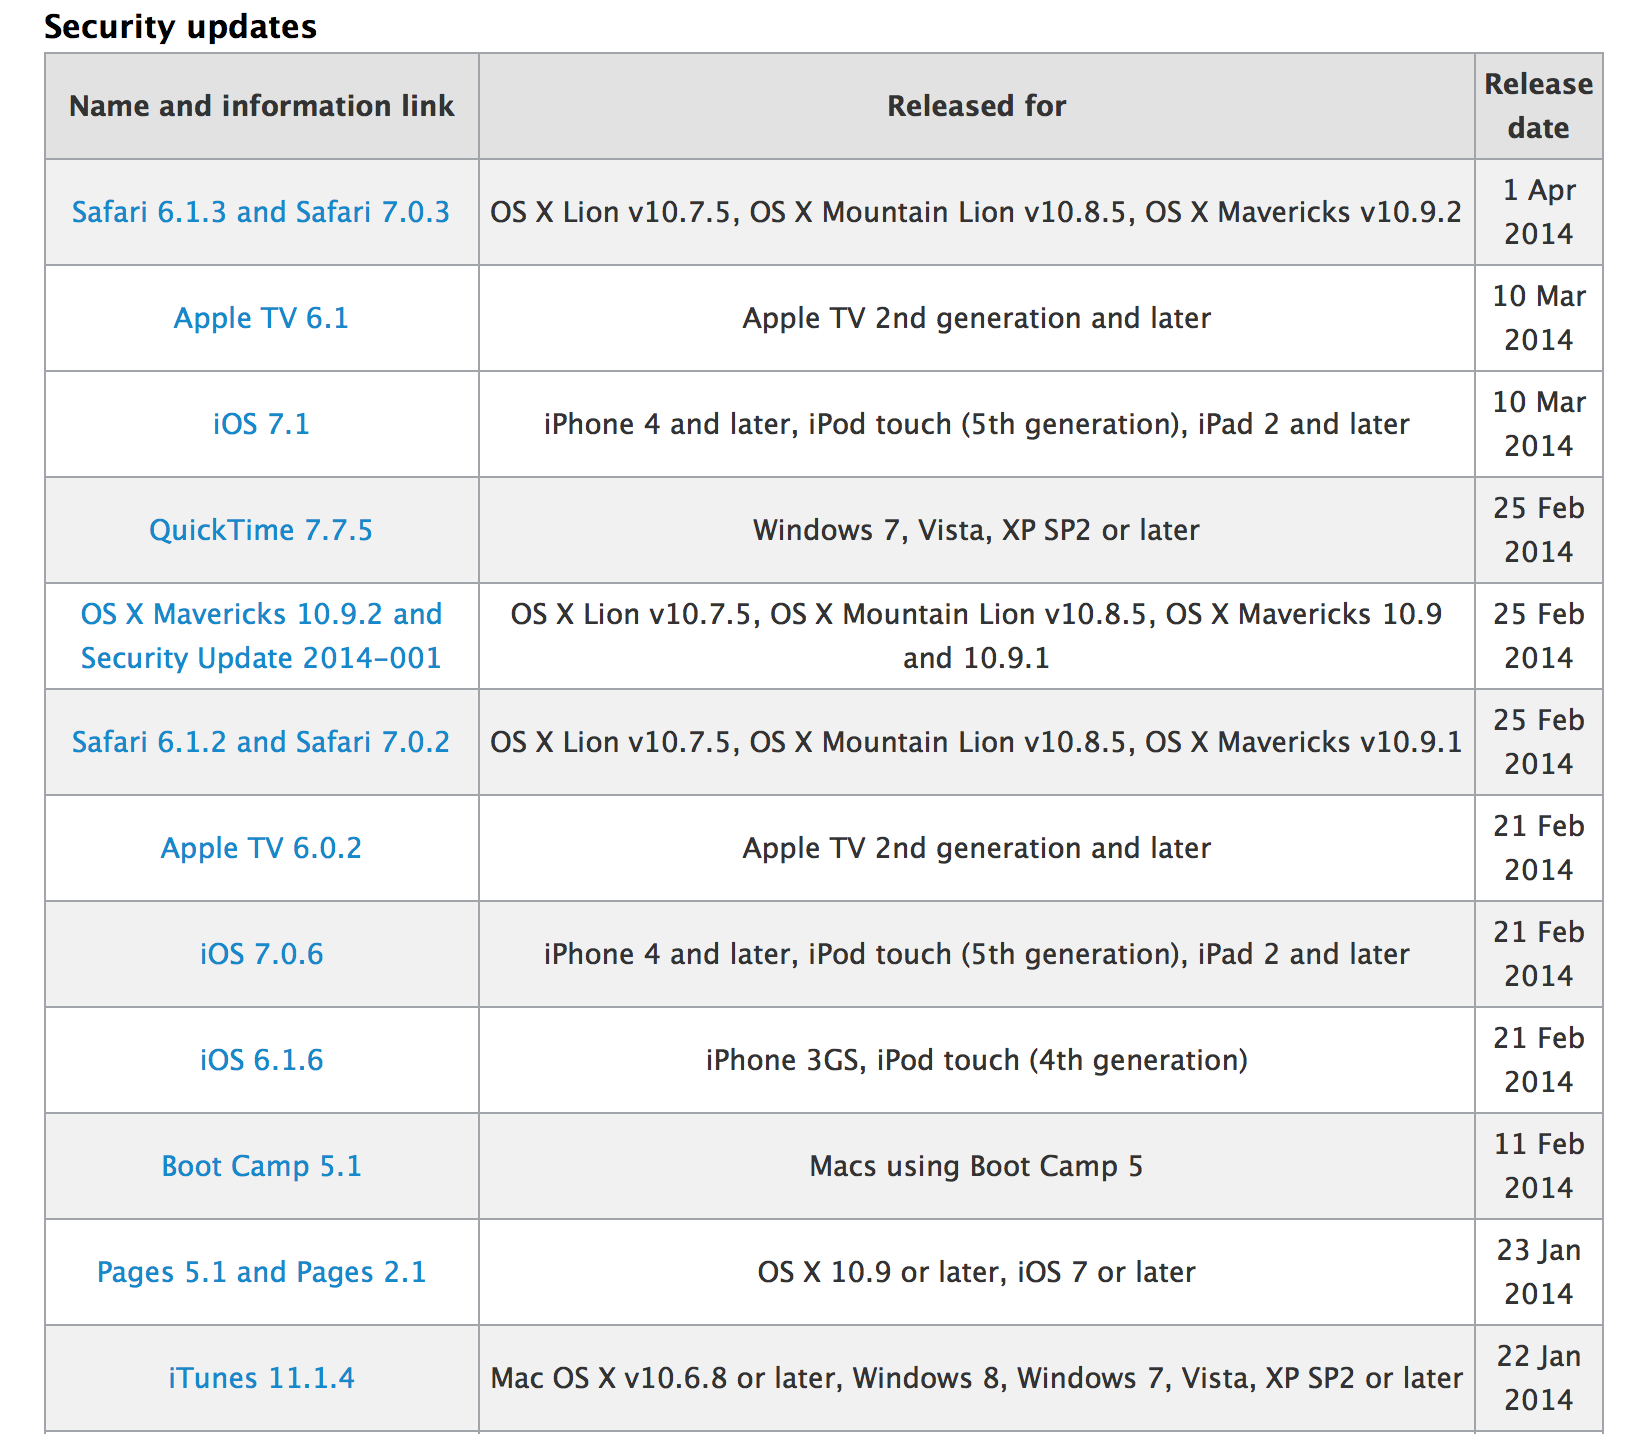Click the Apple TV 6.1 link
The width and height of the screenshot is (1642, 1434).
(261, 318)
